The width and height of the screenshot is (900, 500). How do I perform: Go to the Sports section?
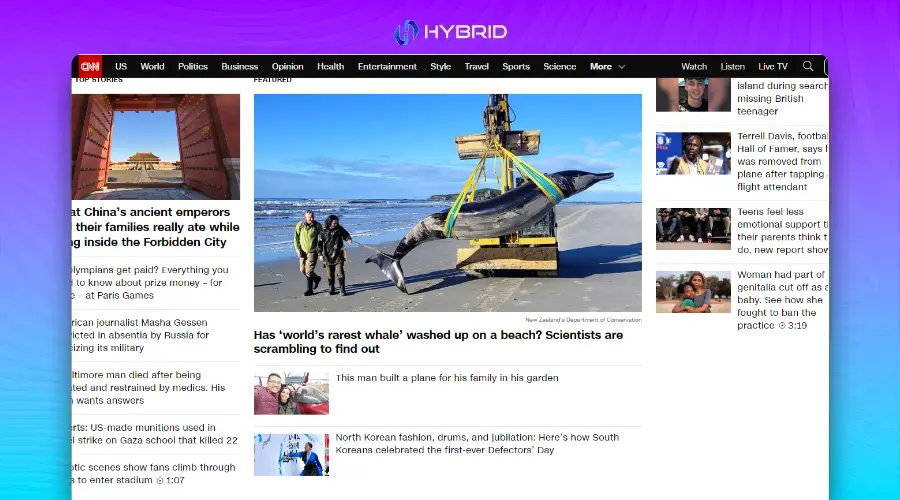pyautogui.click(x=516, y=67)
